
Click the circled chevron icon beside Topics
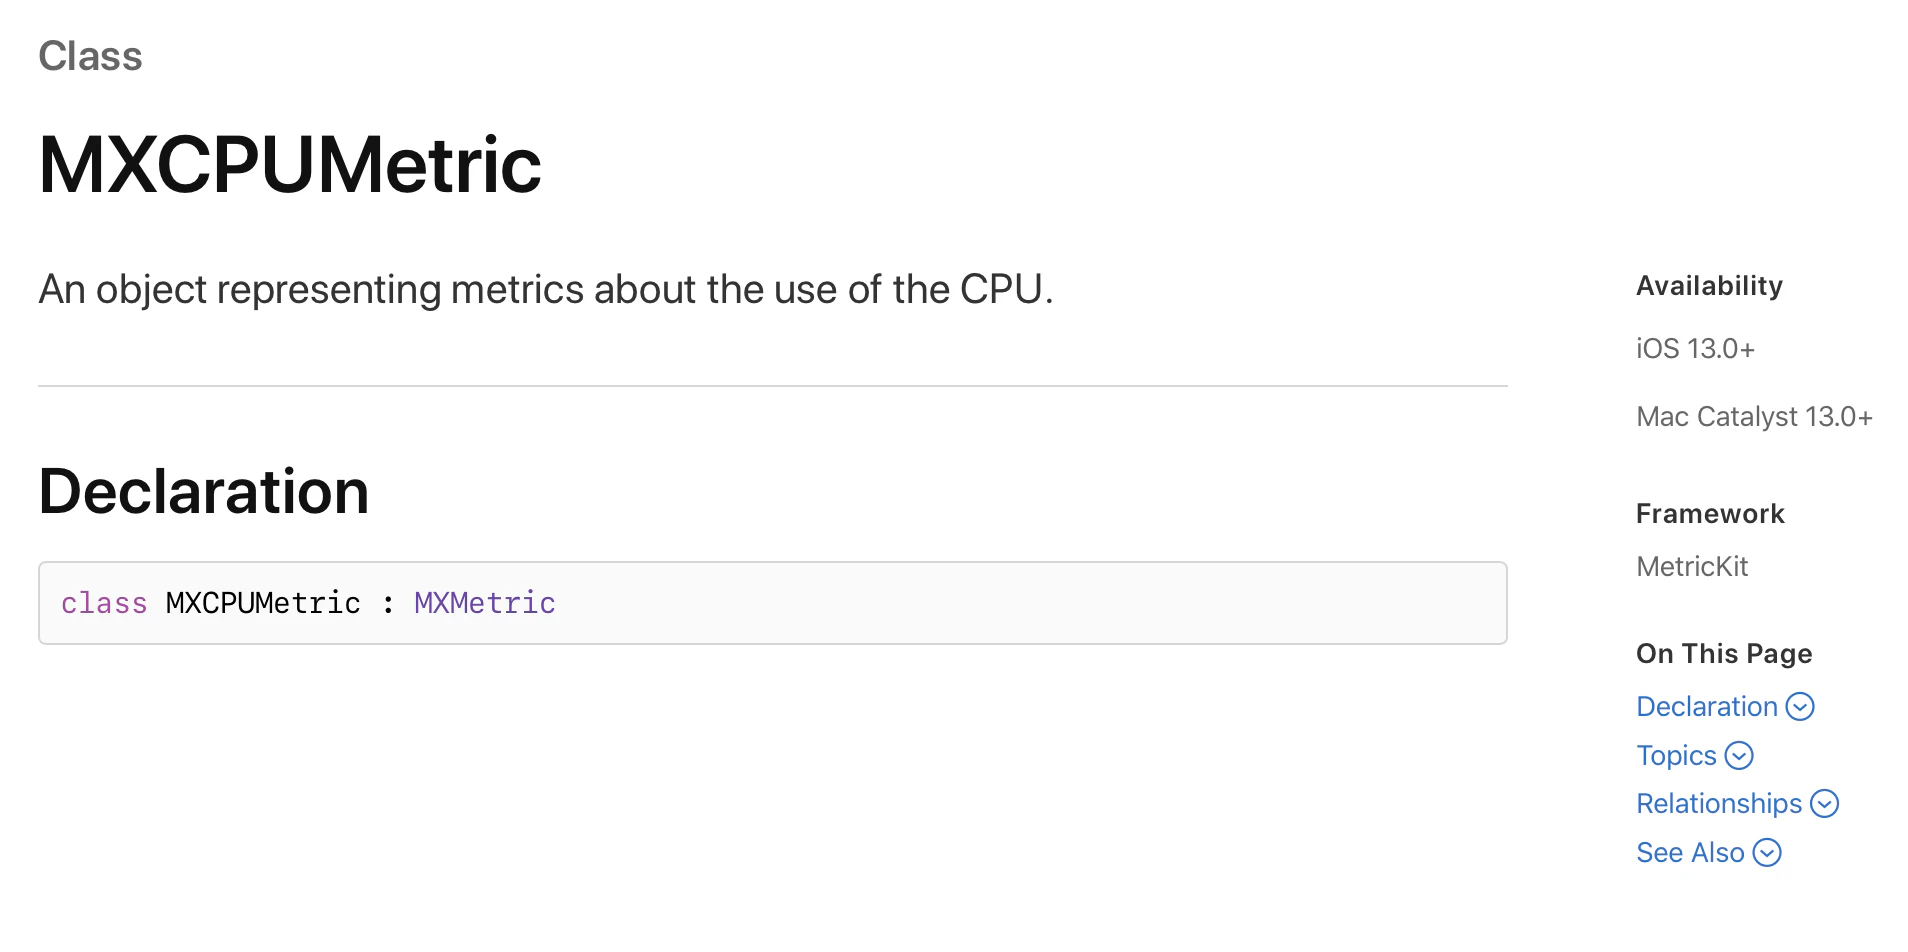1739,756
